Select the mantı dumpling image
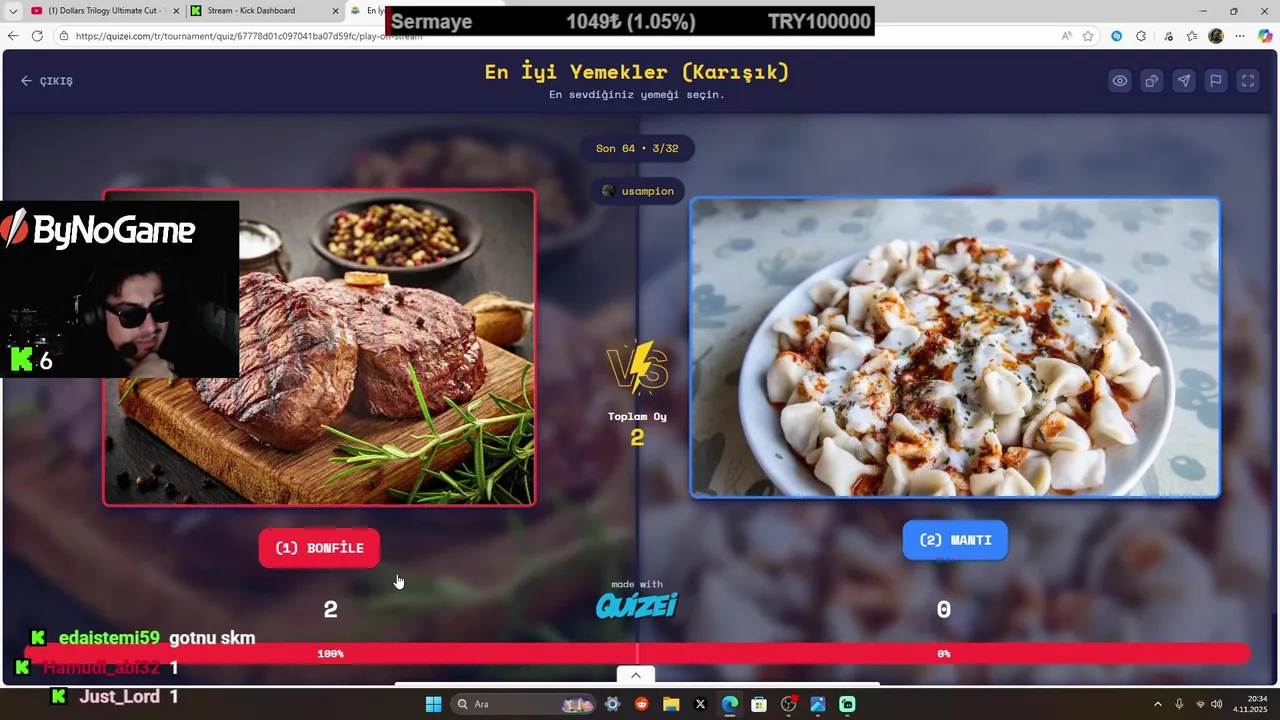Image resolution: width=1280 pixels, height=720 pixels. point(955,347)
